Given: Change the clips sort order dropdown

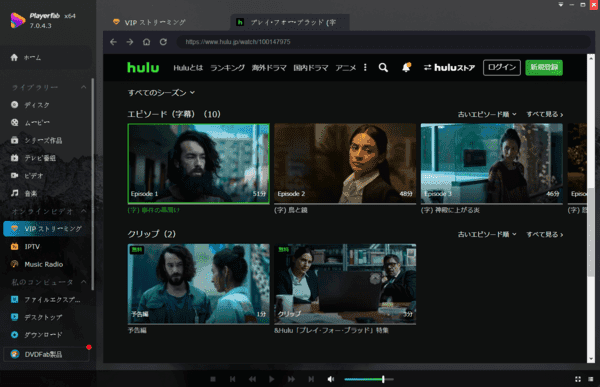Looking at the screenshot, I should [487, 234].
